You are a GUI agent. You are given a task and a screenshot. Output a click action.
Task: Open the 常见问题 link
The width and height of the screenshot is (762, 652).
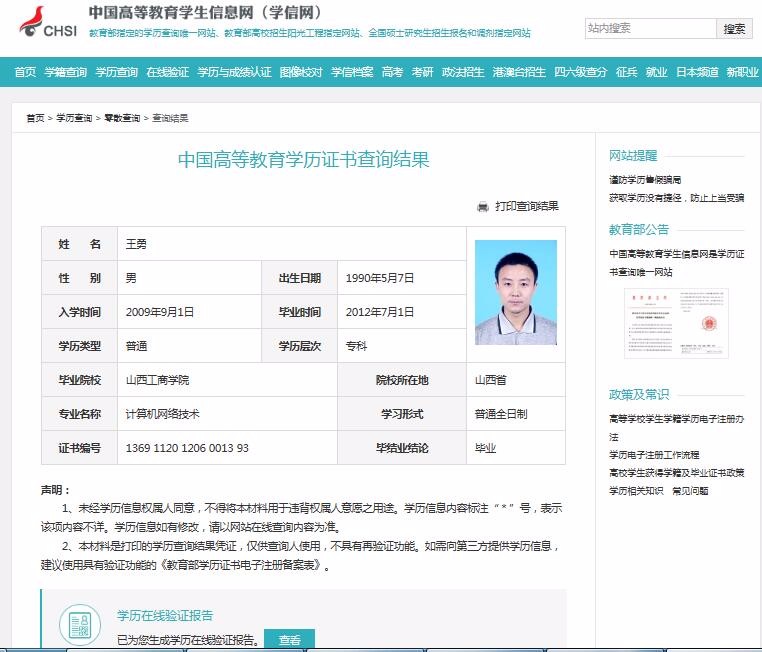pyautogui.click(x=690, y=491)
